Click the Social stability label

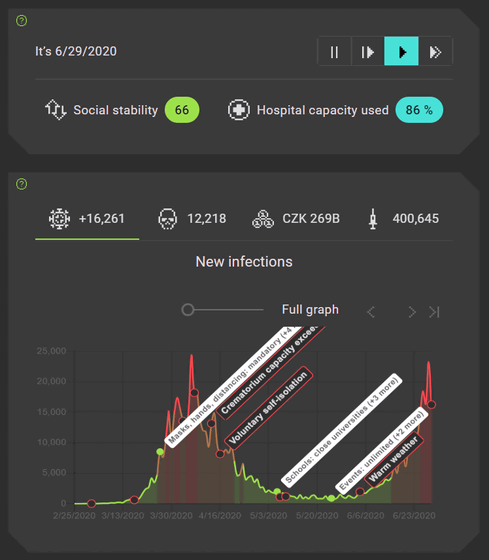point(115,110)
